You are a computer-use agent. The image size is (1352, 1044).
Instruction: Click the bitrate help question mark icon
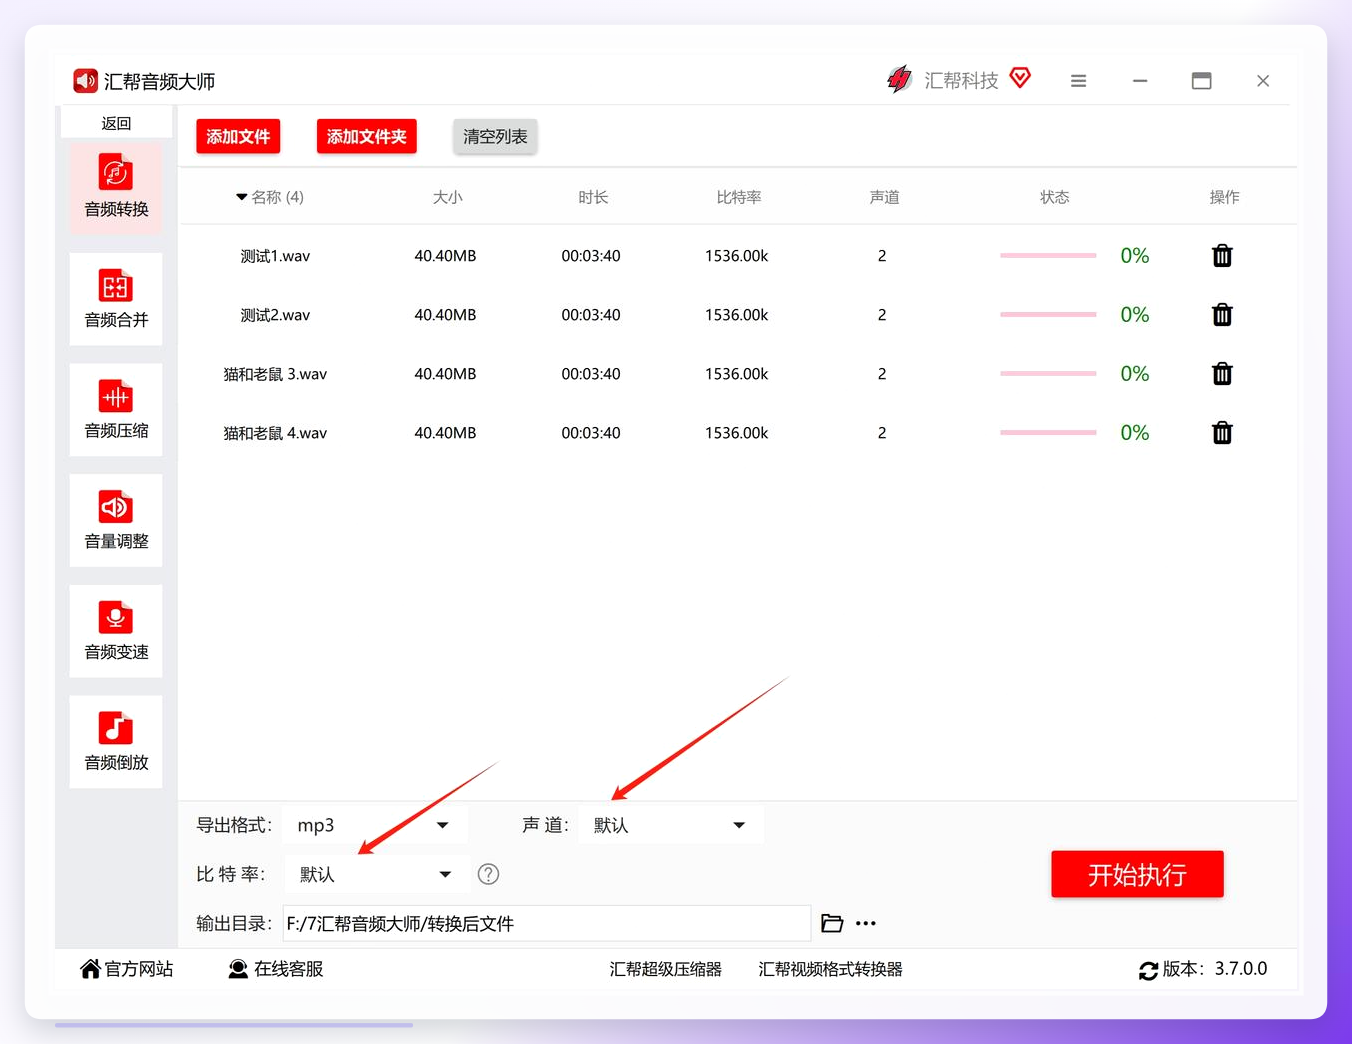488,874
